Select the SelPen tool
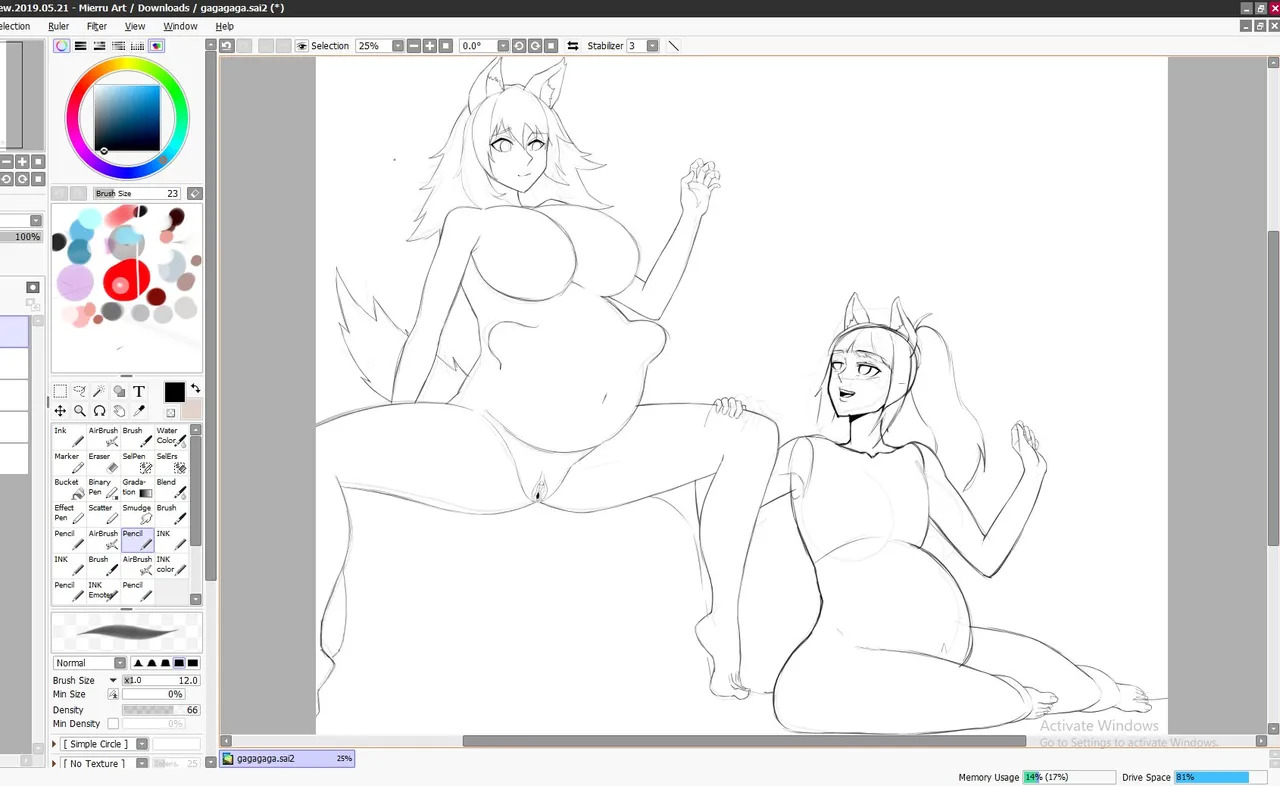The height and width of the screenshot is (786, 1280). click(x=137, y=462)
